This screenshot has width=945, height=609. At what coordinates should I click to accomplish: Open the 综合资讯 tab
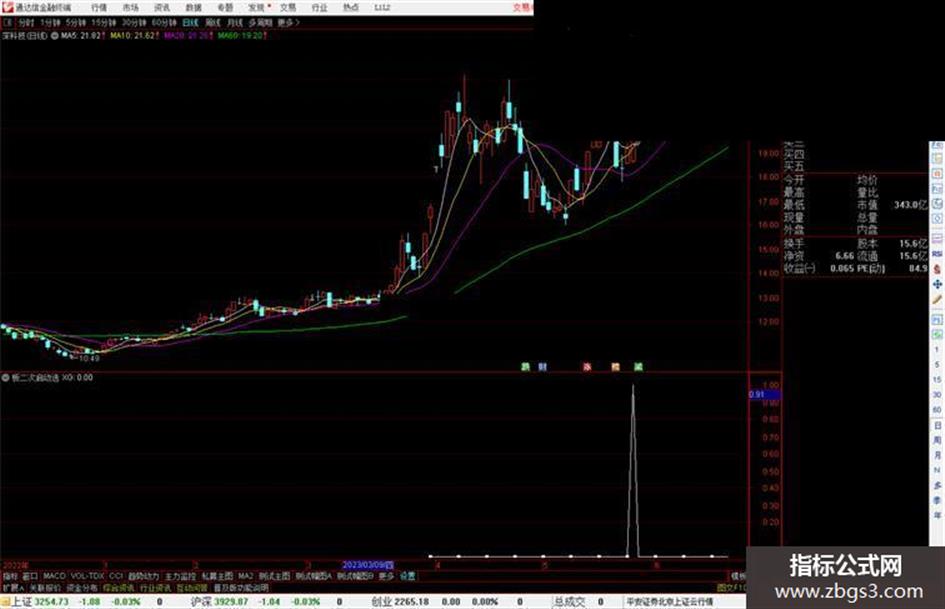point(119,587)
